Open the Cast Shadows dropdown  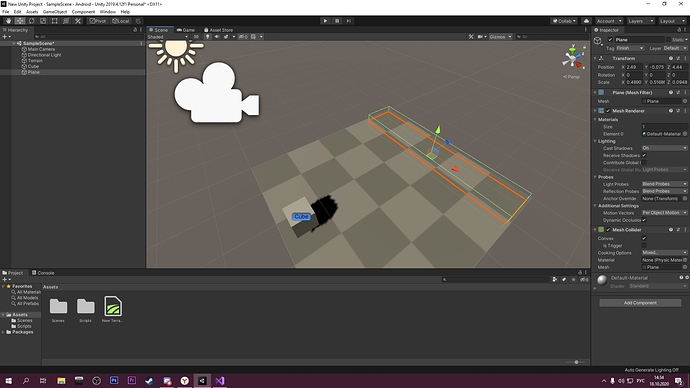[x=664, y=148]
